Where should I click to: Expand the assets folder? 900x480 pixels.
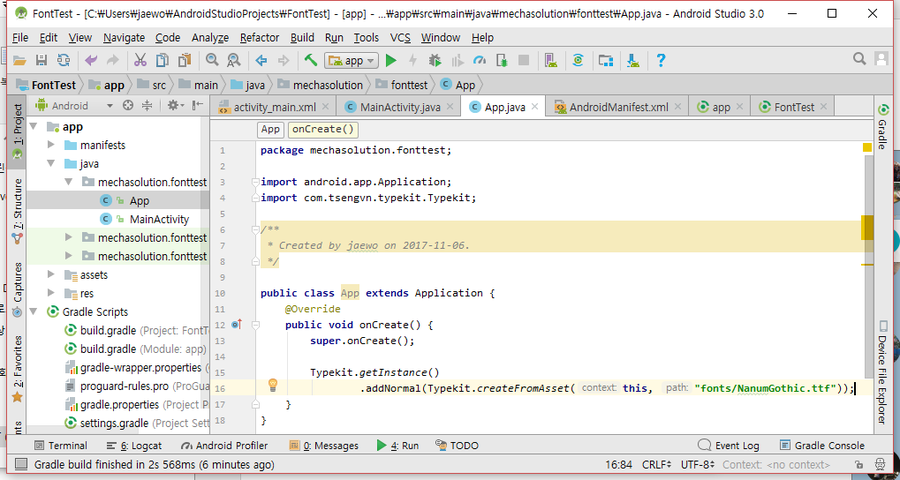[51, 274]
